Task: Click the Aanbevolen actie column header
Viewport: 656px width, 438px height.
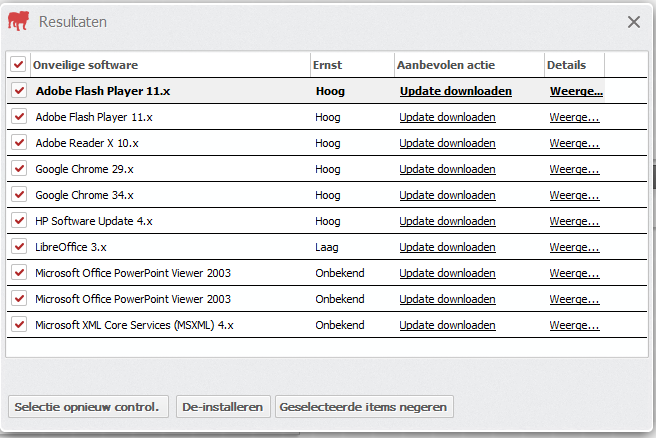Action: (x=469, y=65)
